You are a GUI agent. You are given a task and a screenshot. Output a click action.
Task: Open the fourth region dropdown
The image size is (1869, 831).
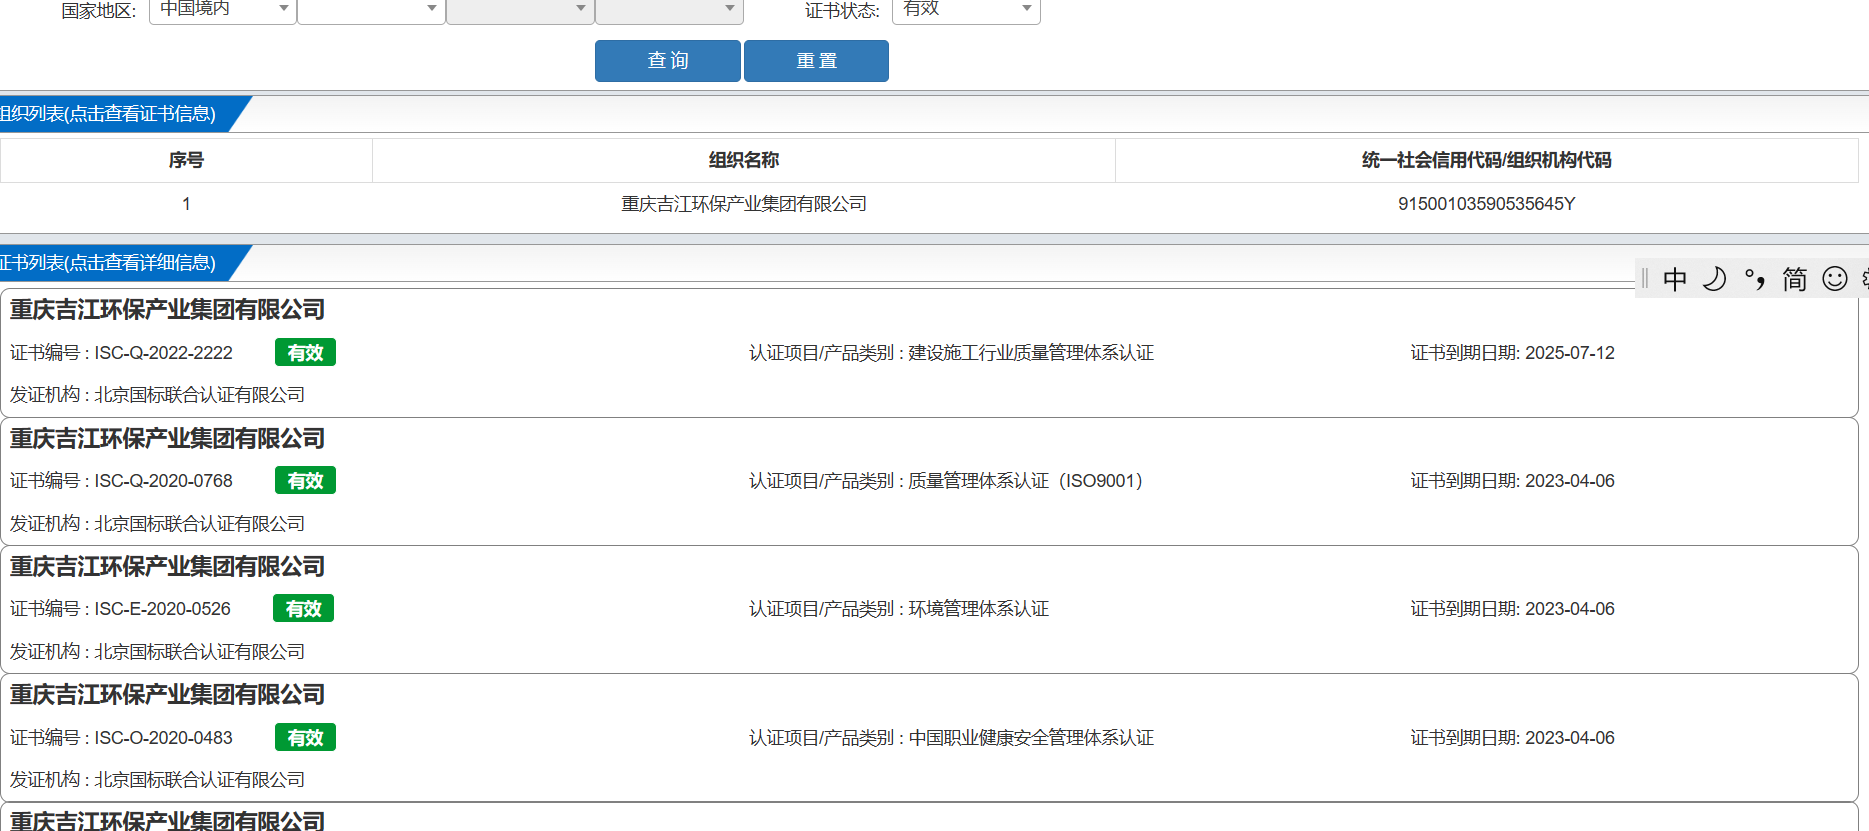[669, 10]
